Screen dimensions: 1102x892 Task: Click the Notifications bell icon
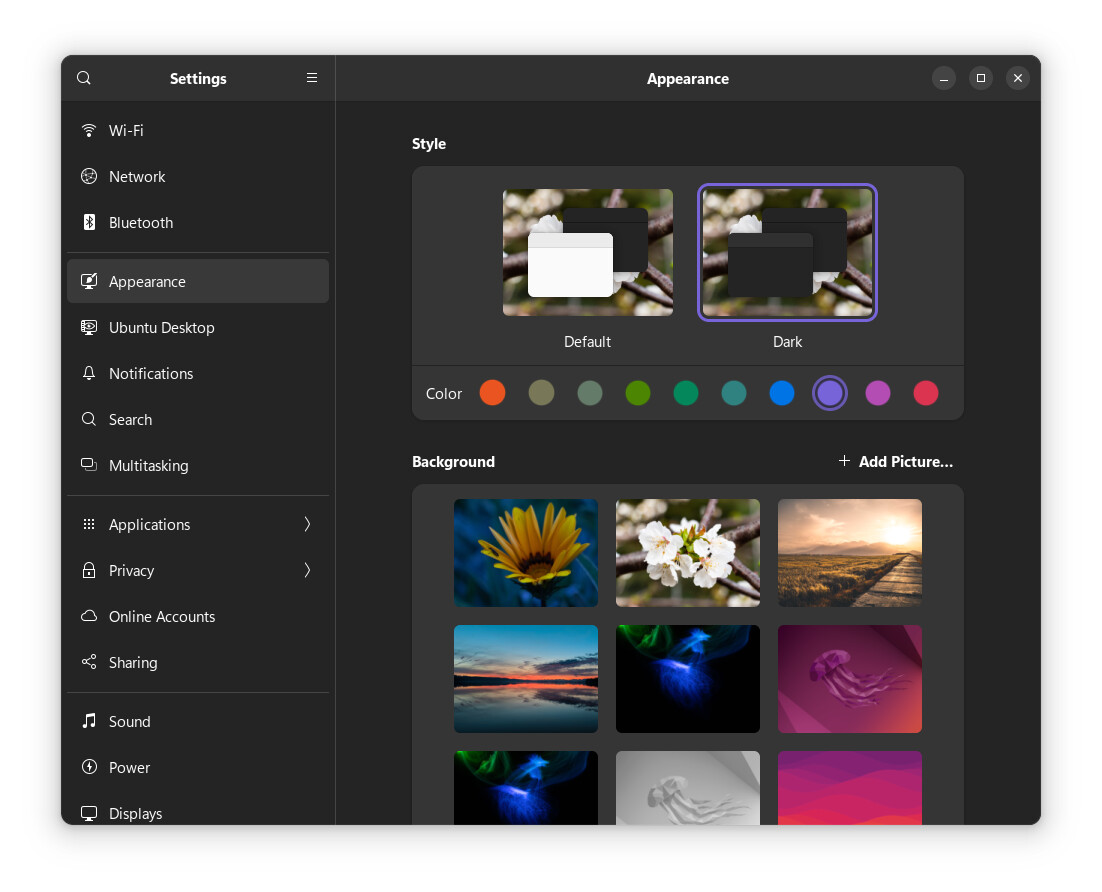coord(89,373)
